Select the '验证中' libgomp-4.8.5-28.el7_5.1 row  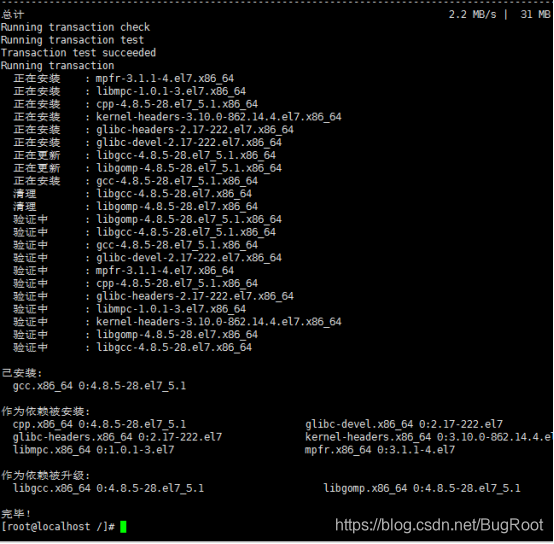148,219
